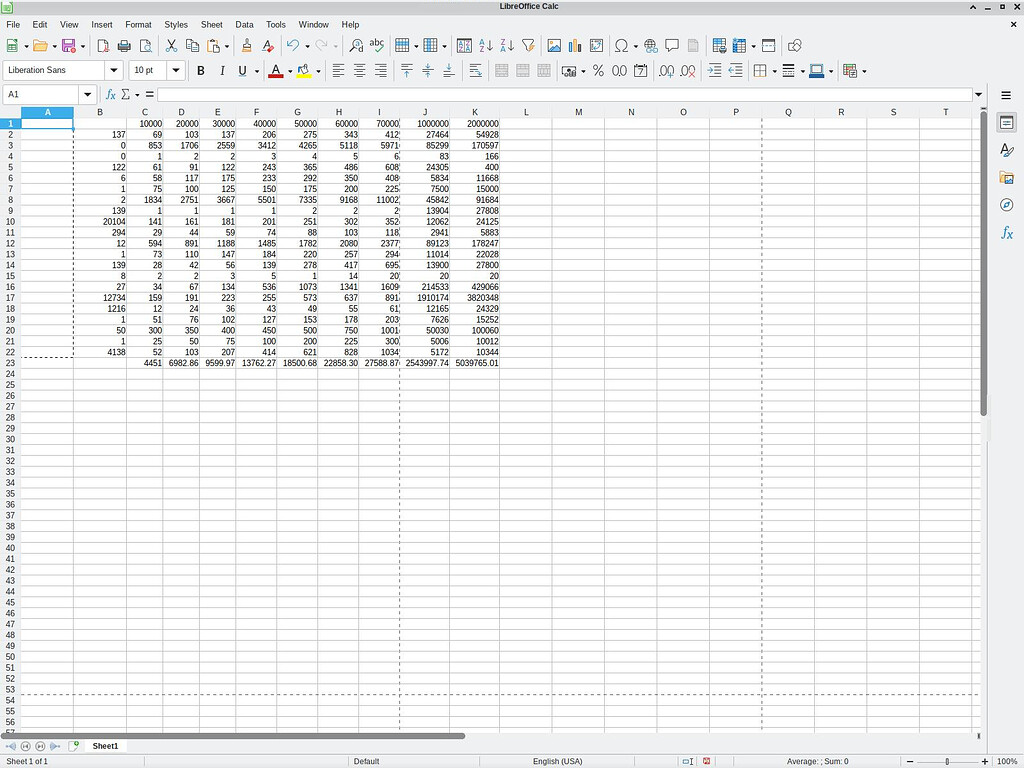Screen dimensions: 1024x768
Task: Check spelling with the spellcheck icon
Action: tap(377, 45)
